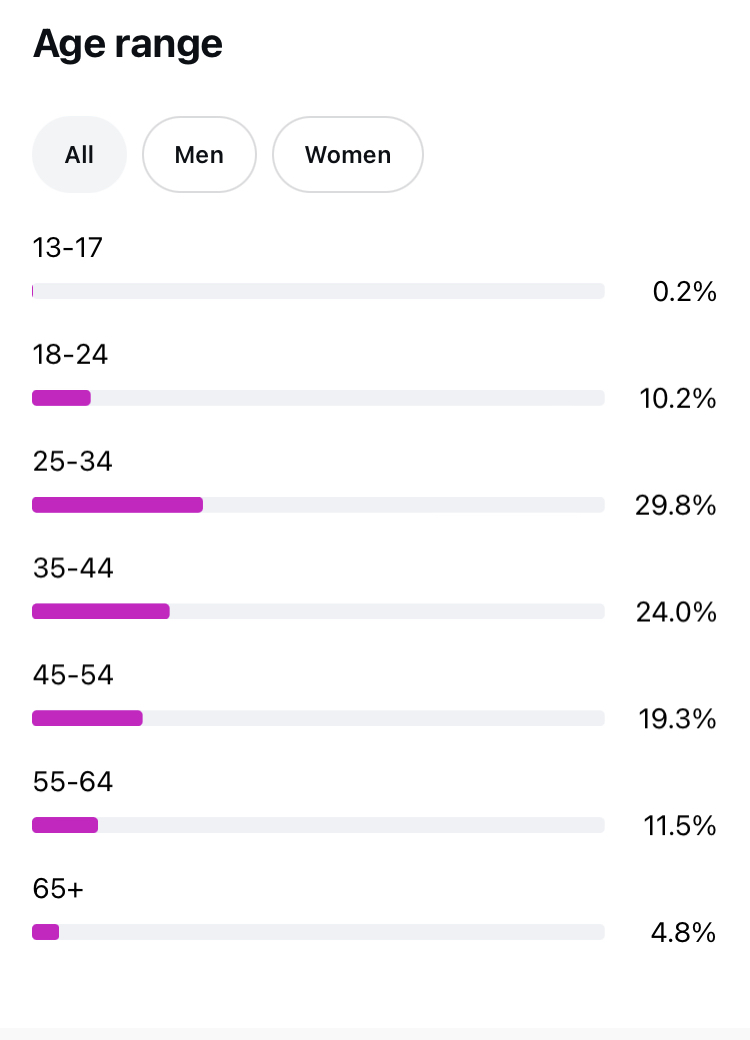The height and width of the screenshot is (1040, 750).
Task: Click the 13-17 age bar
Action: pos(318,291)
